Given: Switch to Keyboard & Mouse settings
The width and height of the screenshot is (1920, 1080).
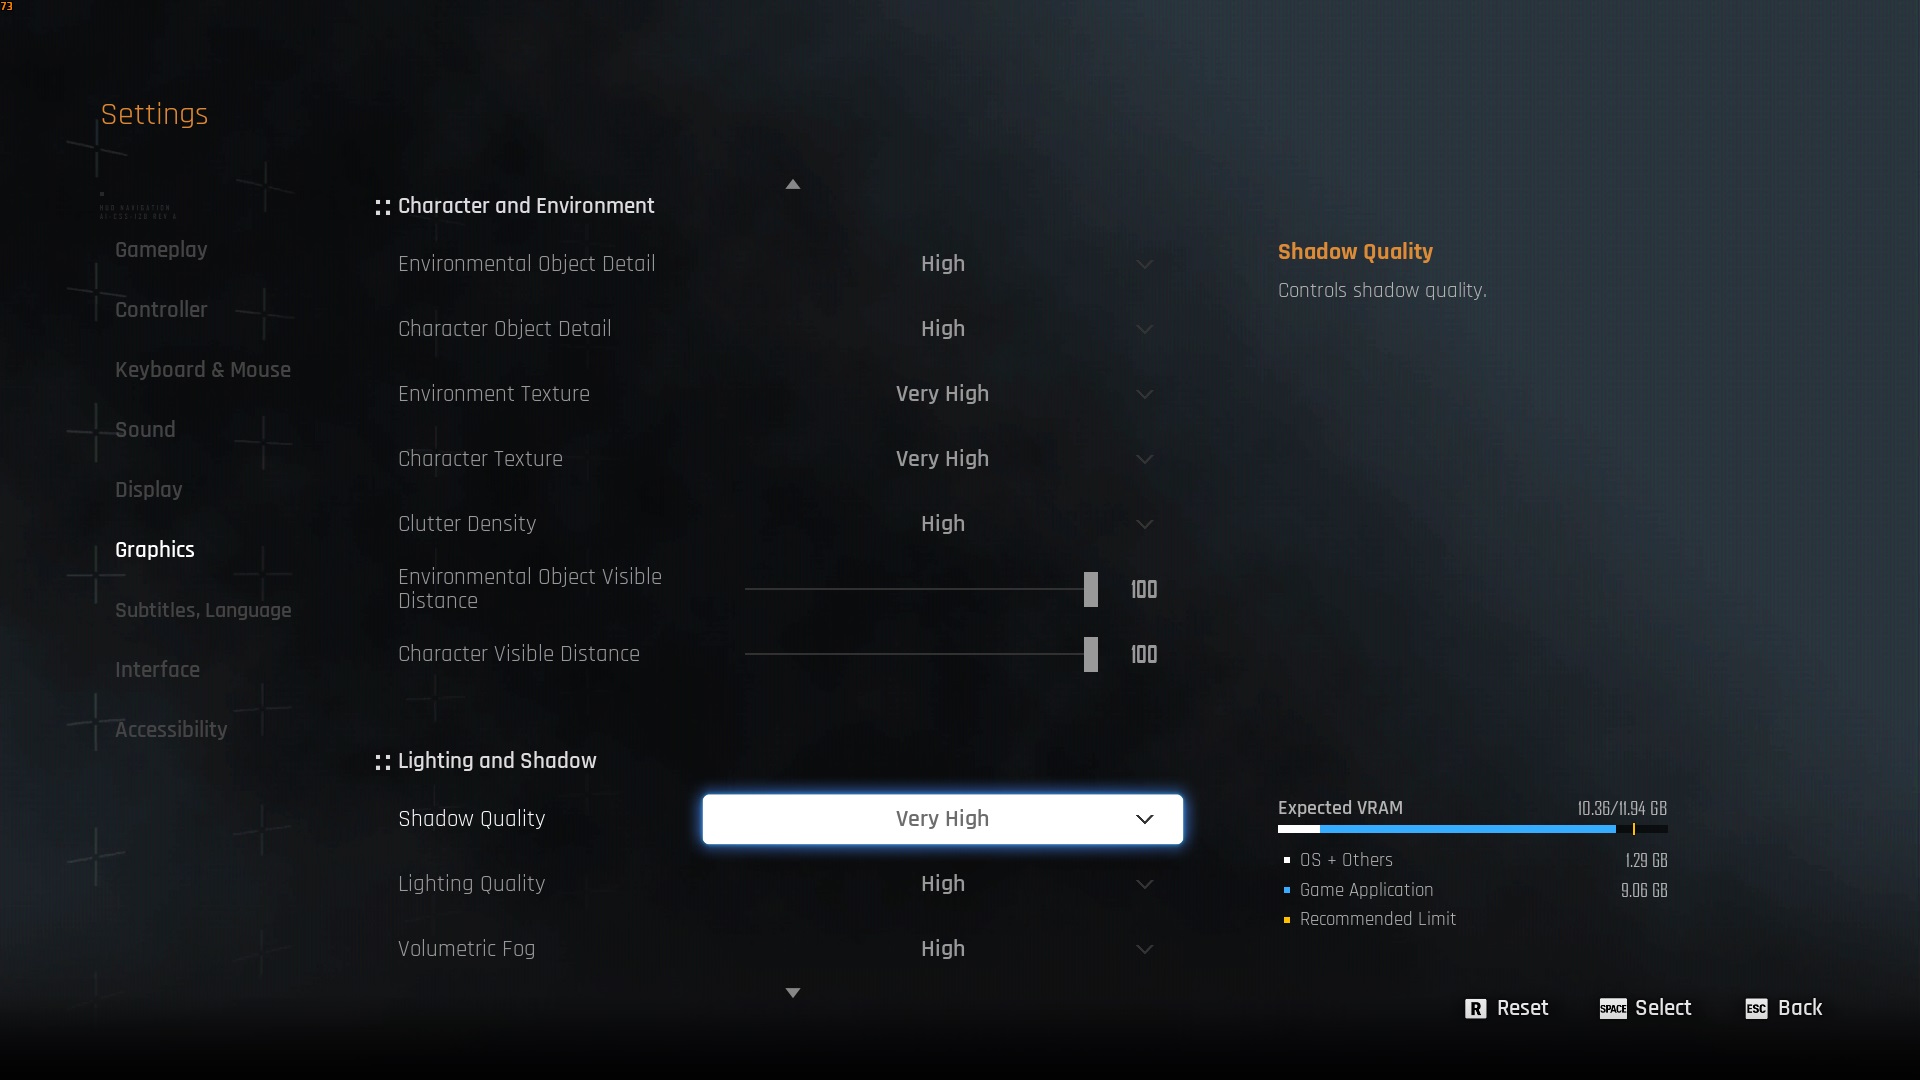Looking at the screenshot, I should click(203, 370).
